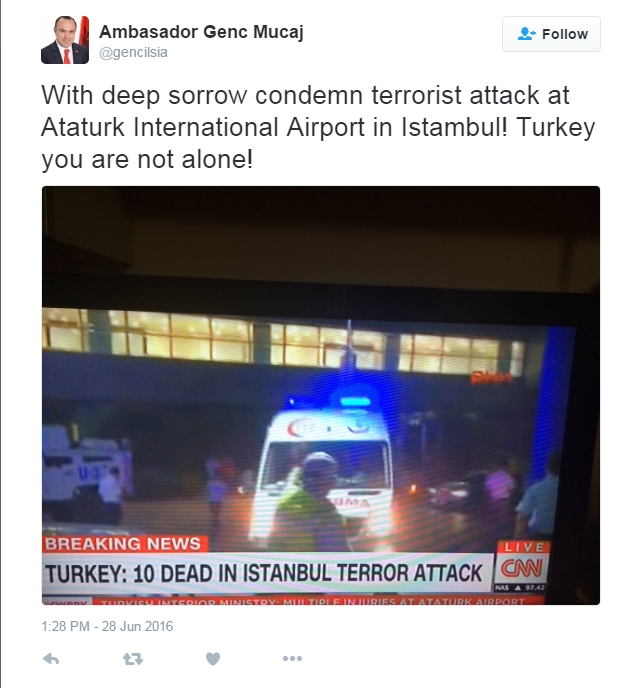This screenshot has height=688, width=633.
Task: Follow Ambasador Genc Mucaj
Action: tap(551, 34)
